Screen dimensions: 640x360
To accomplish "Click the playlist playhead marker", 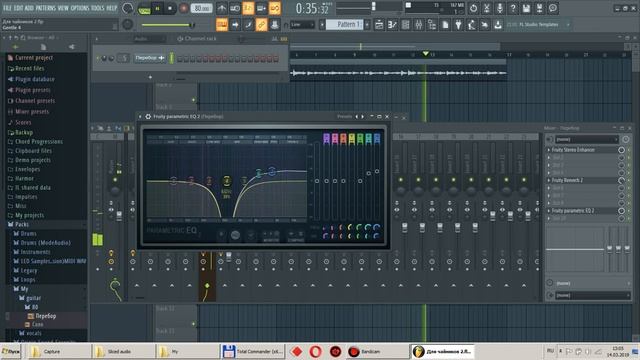I will (425, 53).
